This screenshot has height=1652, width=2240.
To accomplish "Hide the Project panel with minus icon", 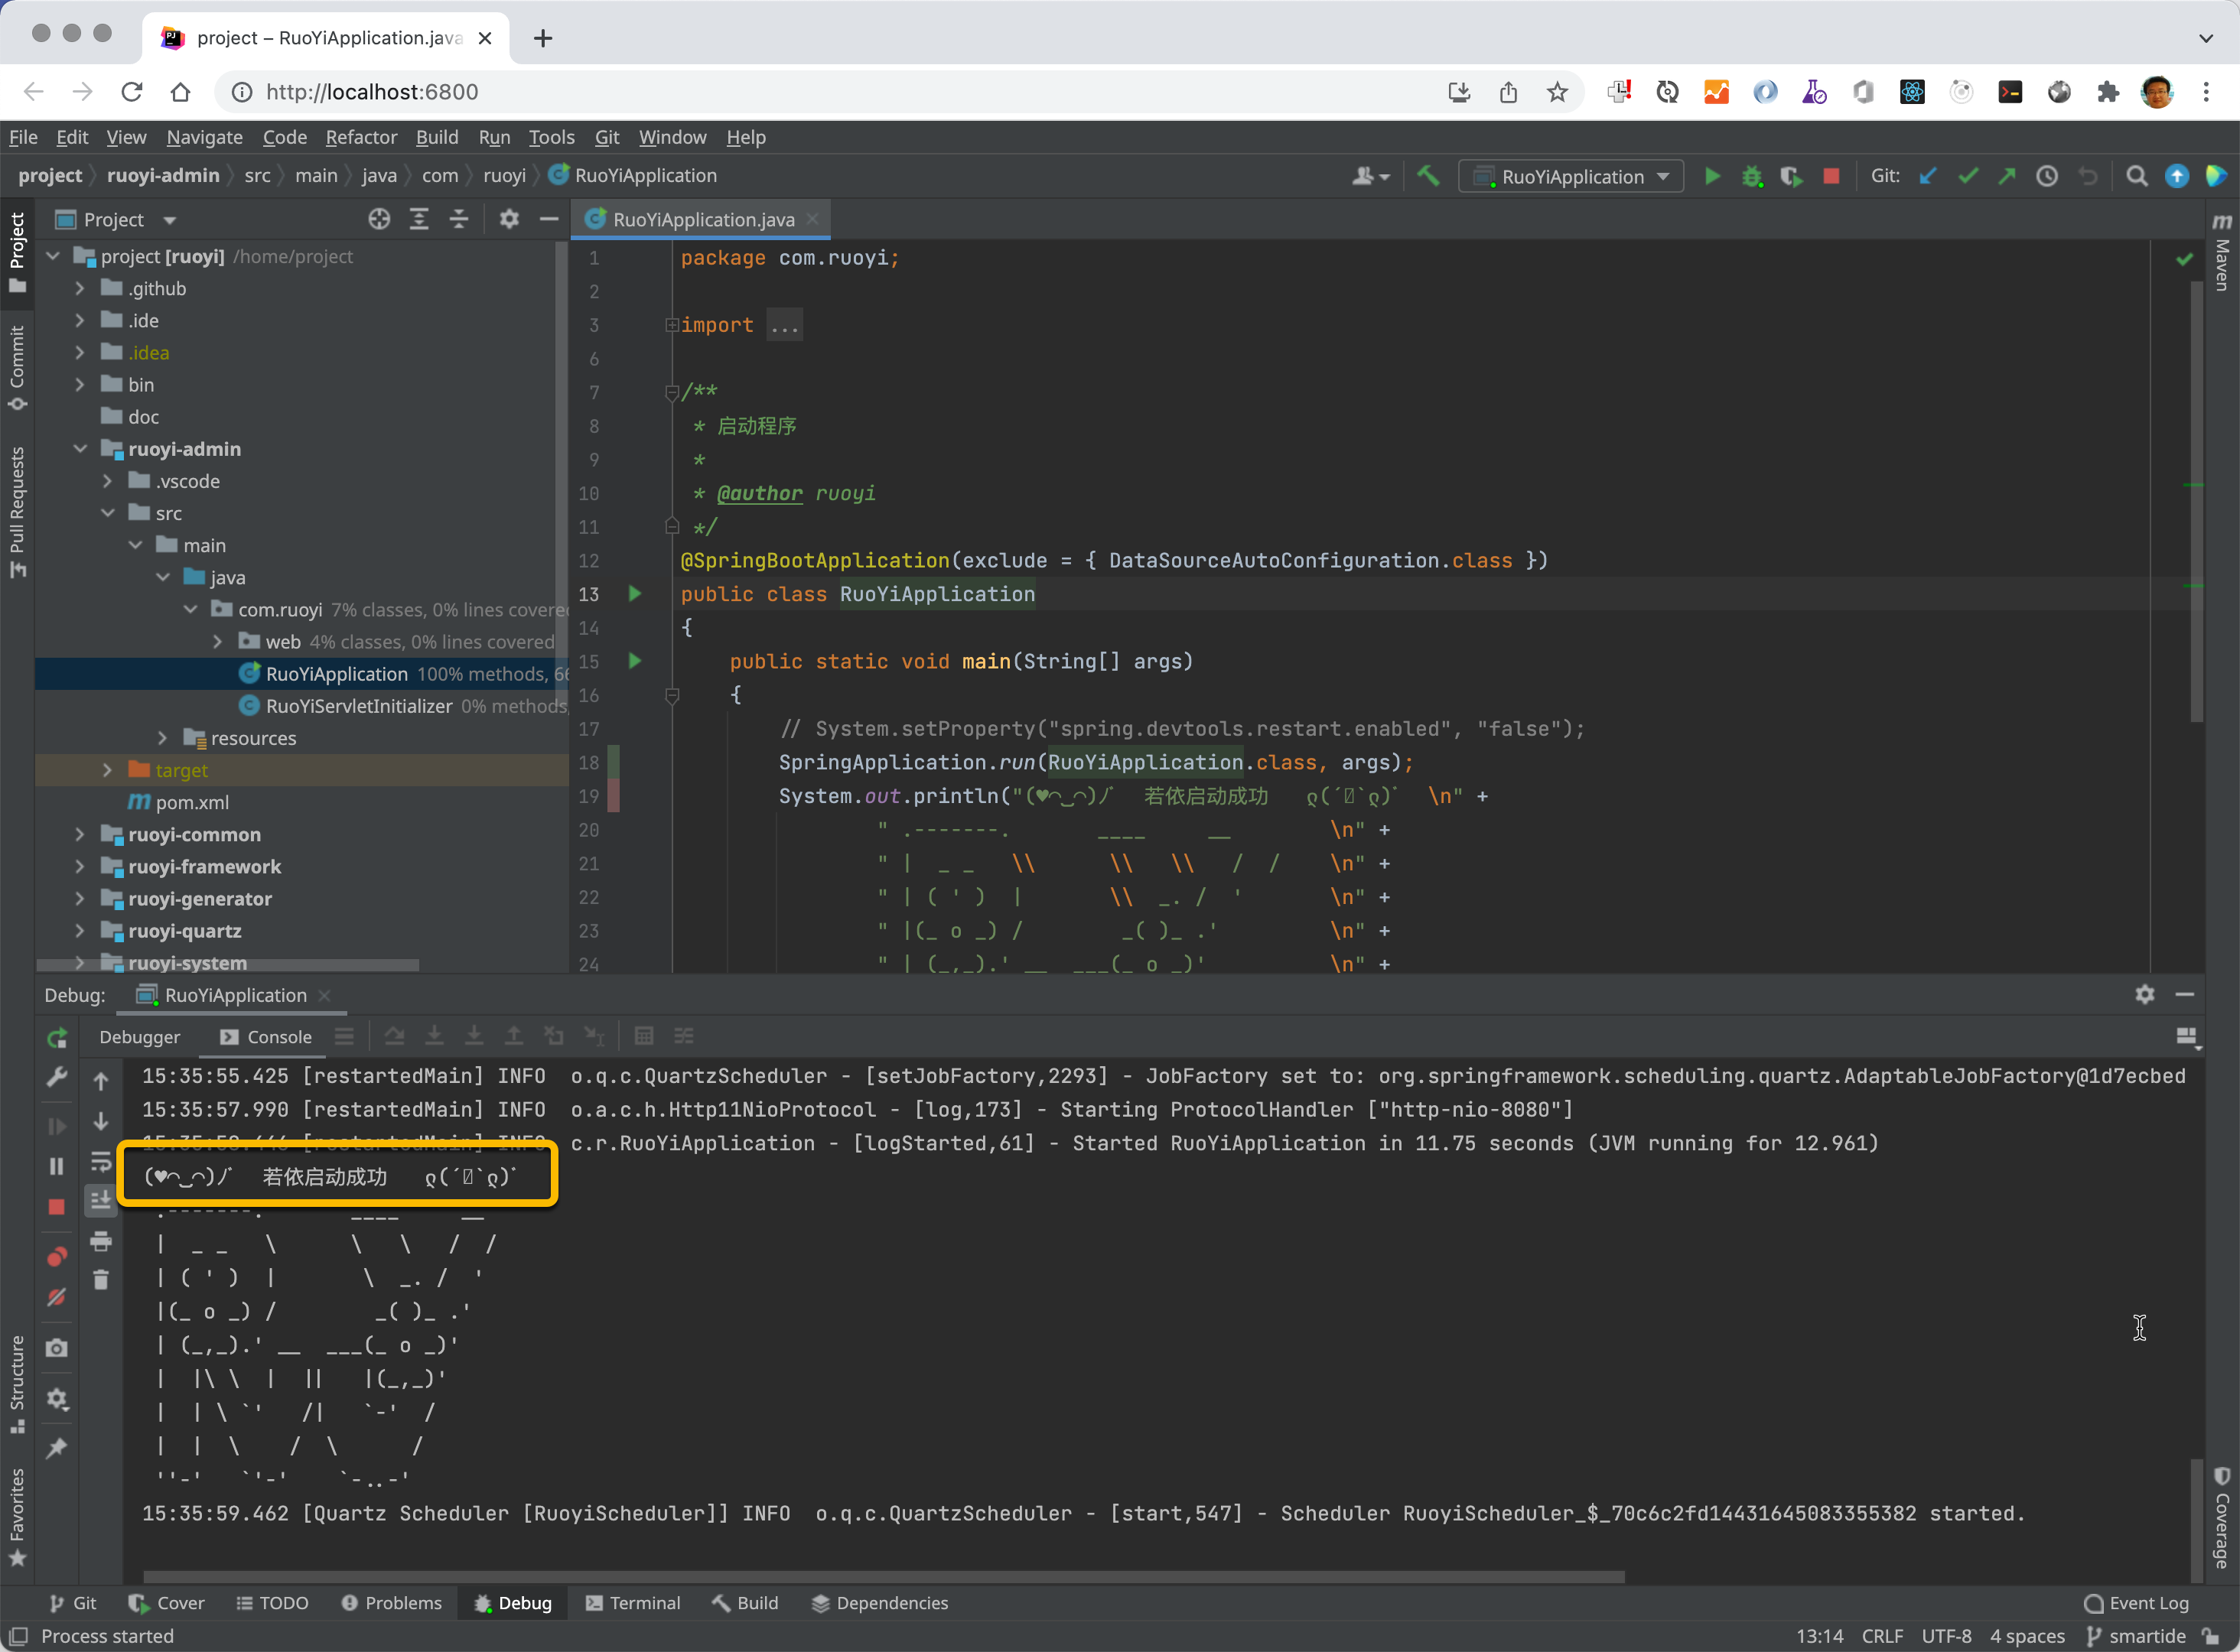I will click(x=548, y=219).
